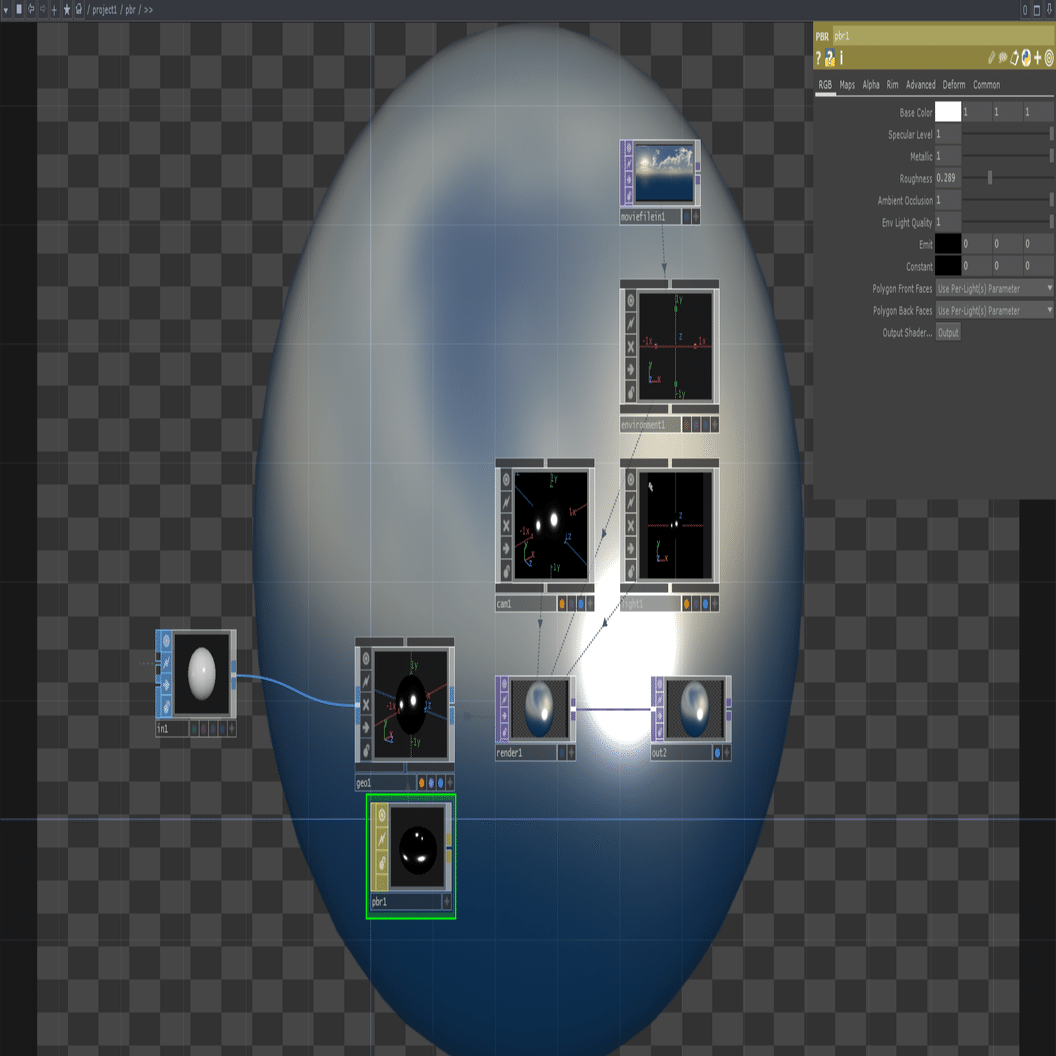Click the plus icon on render1 node label
Screen dimensions: 1056x1056
tap(572, 753)
